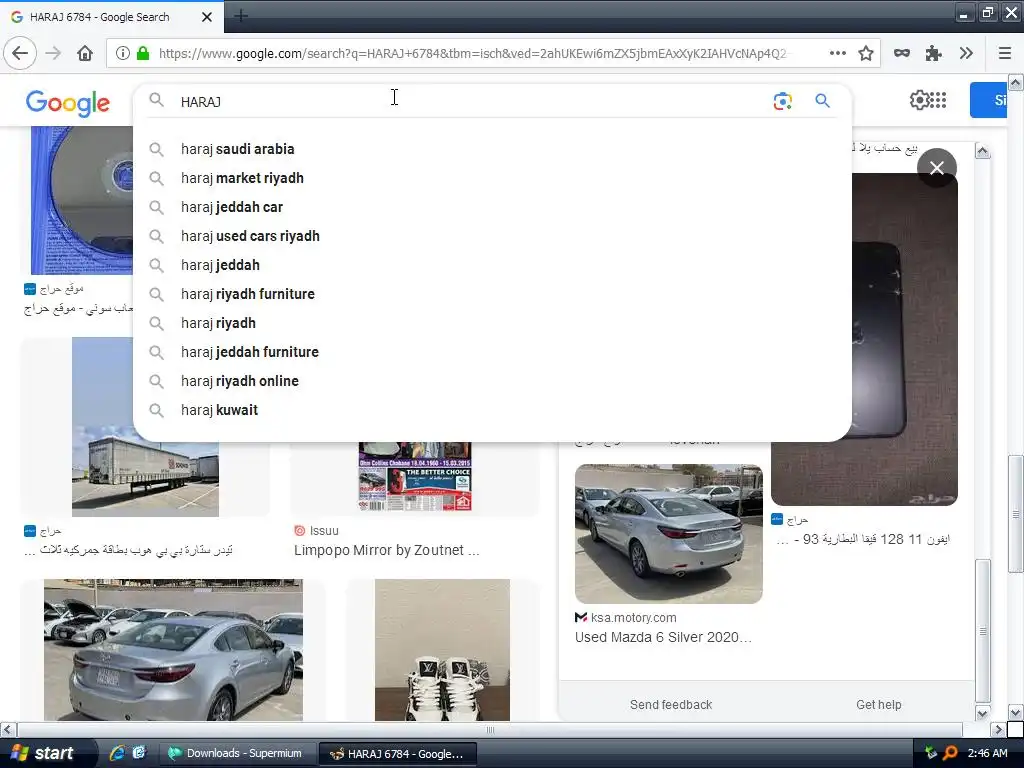
Task: Open silver Mazda thumbnail in results grid
Action: (x=173, y=650)
